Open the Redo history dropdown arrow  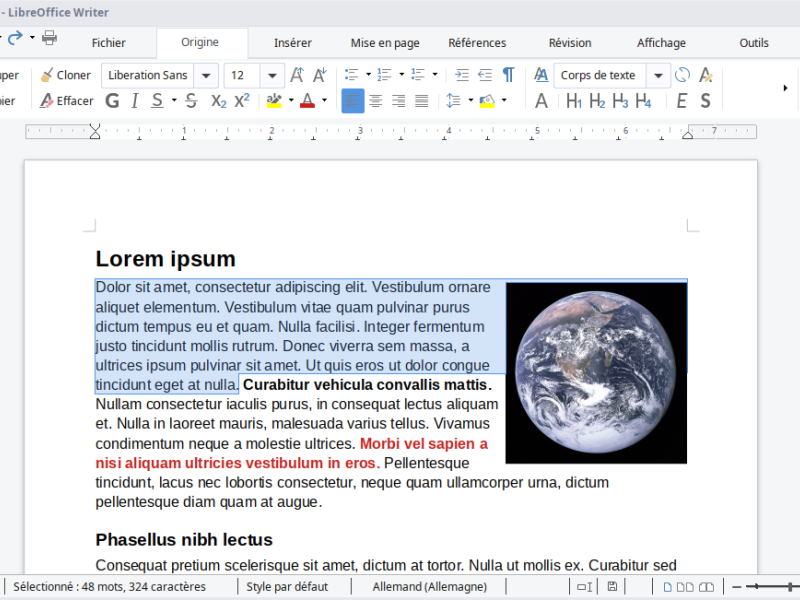click(x=32, y=38)
